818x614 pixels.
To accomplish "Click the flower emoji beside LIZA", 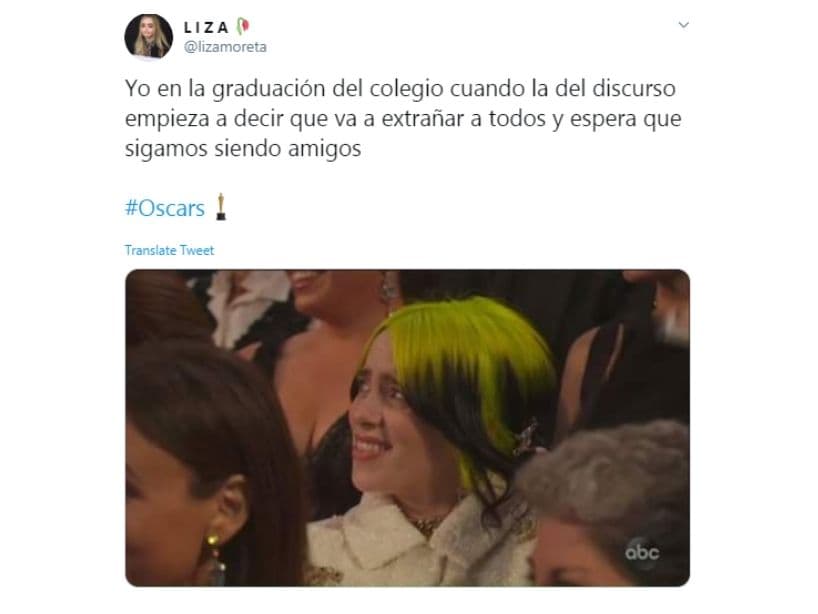I will 243,26.
